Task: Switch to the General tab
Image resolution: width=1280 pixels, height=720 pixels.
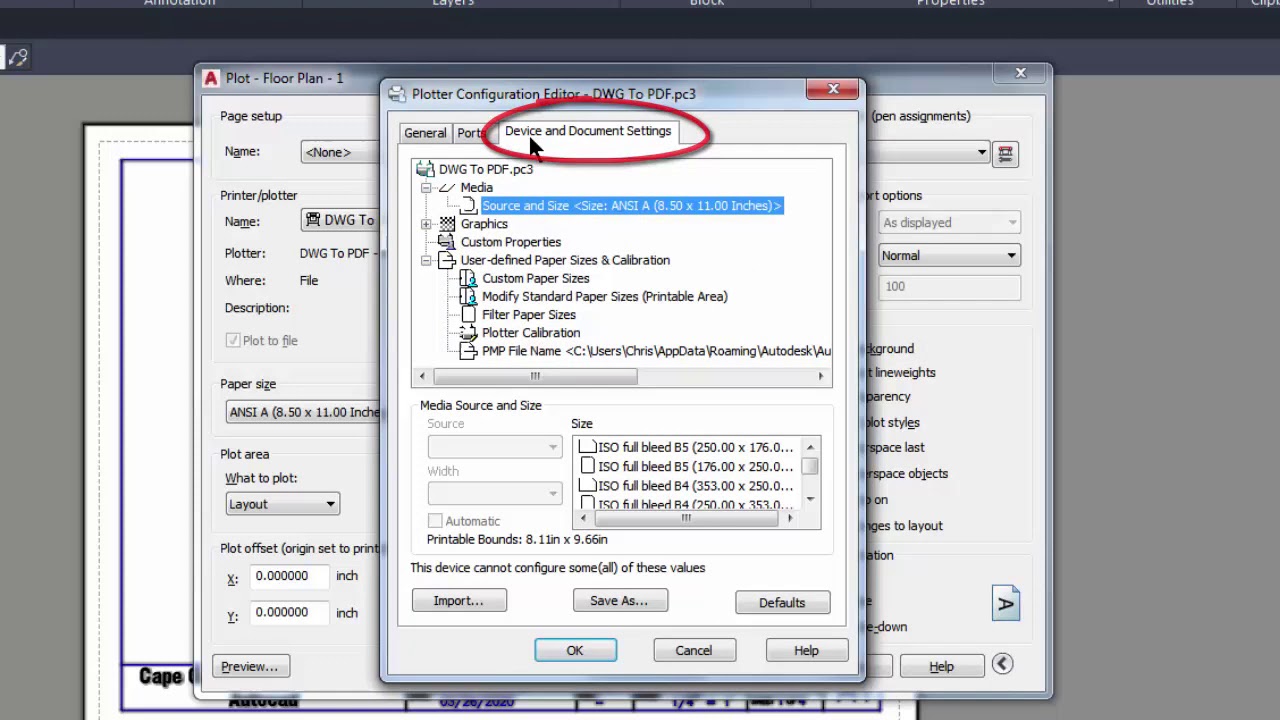Action: pyautogui.click(x=425, y=133)
